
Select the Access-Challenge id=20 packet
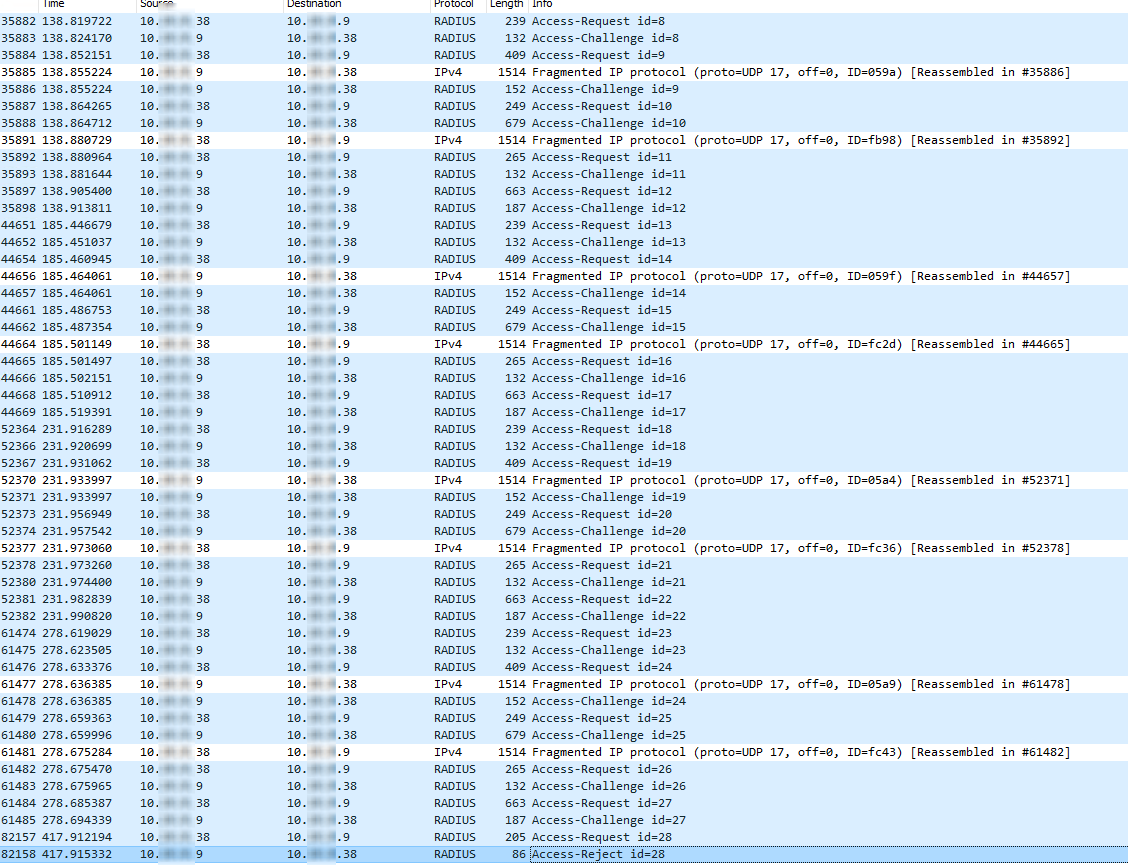coord(400,531)
